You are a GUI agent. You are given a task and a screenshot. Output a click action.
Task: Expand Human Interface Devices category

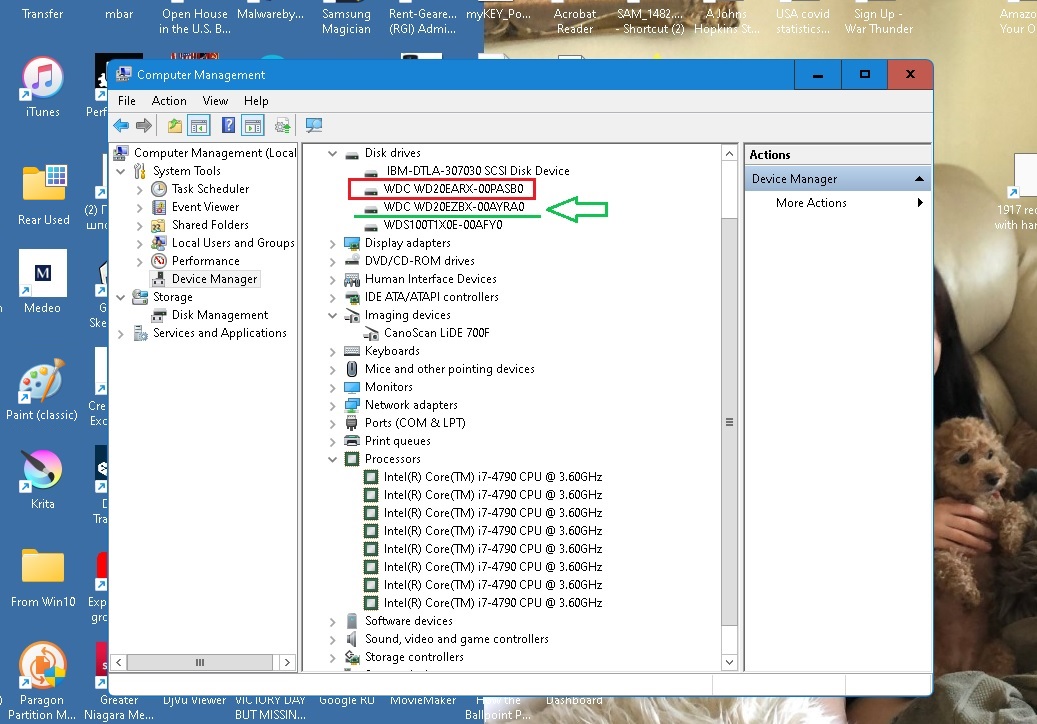[332, 280]
